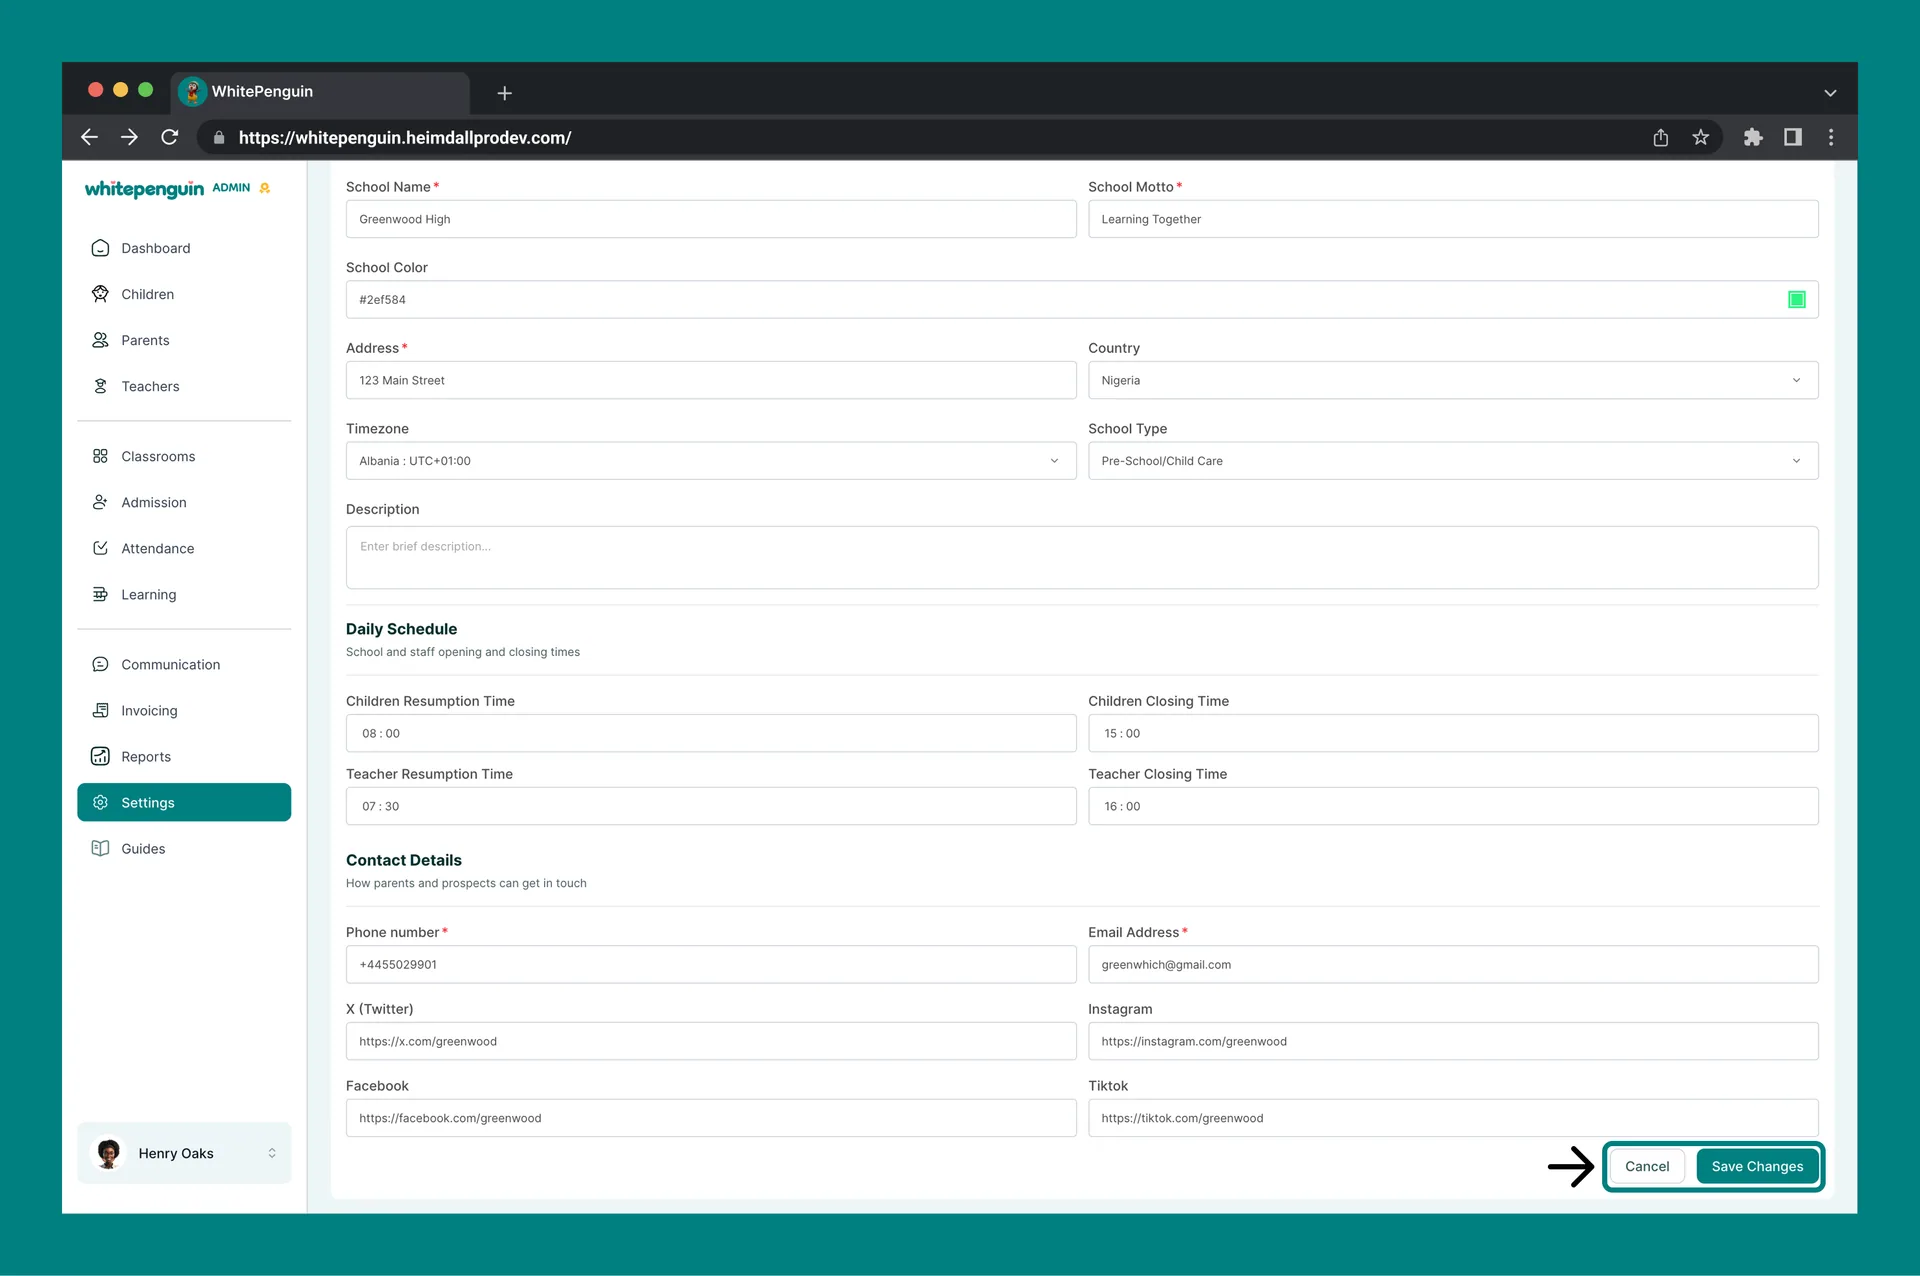The image size is (1920, 1276).
Task: Open the browser extensions puzzle icon
Action: (x=1753, y=137)
